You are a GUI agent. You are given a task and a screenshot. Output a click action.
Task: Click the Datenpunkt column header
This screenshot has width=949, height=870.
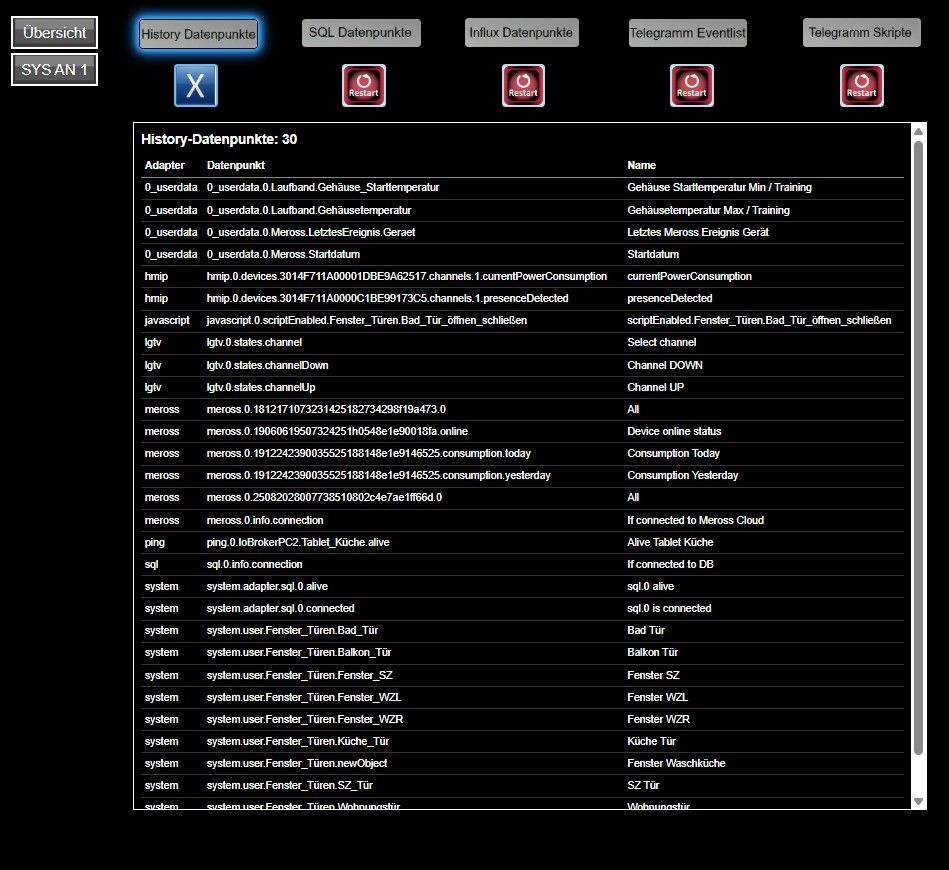tap(235, 165)
